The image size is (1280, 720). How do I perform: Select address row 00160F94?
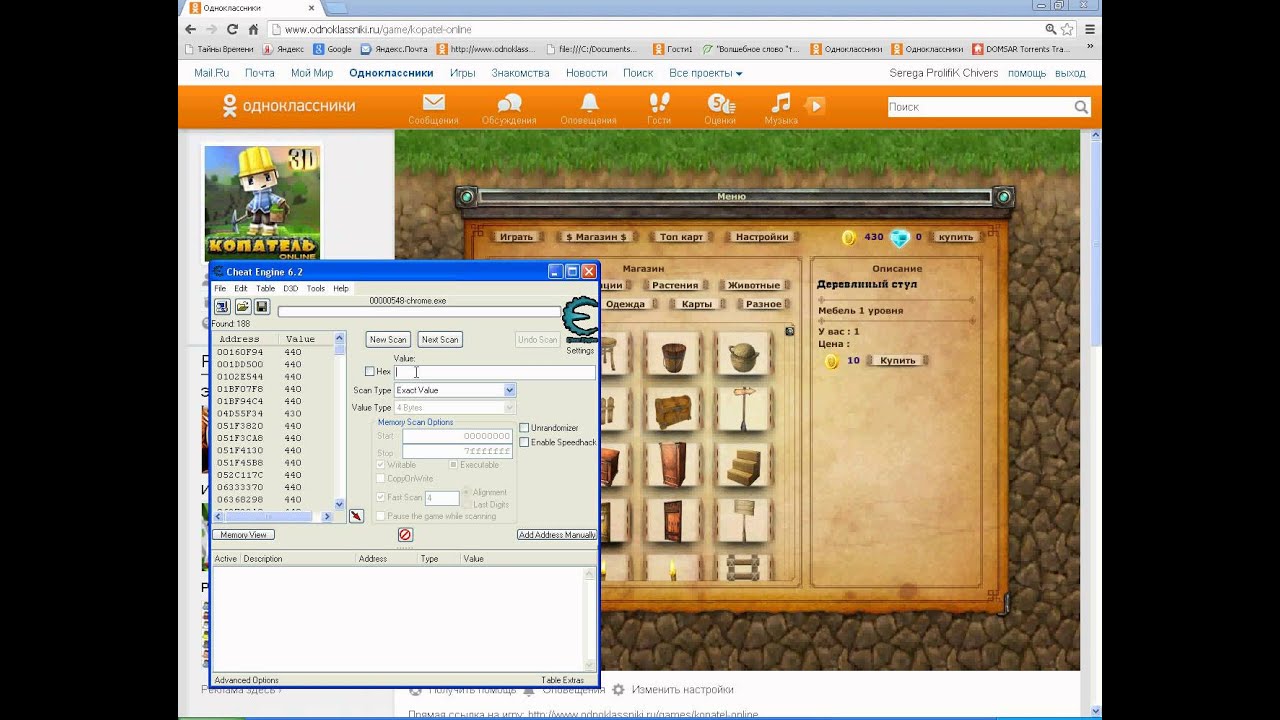tap(275, 352)
